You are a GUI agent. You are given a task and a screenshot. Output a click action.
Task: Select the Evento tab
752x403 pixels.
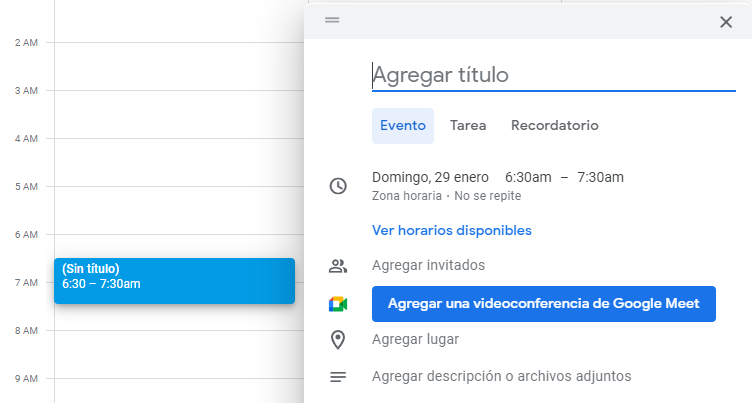403,126
